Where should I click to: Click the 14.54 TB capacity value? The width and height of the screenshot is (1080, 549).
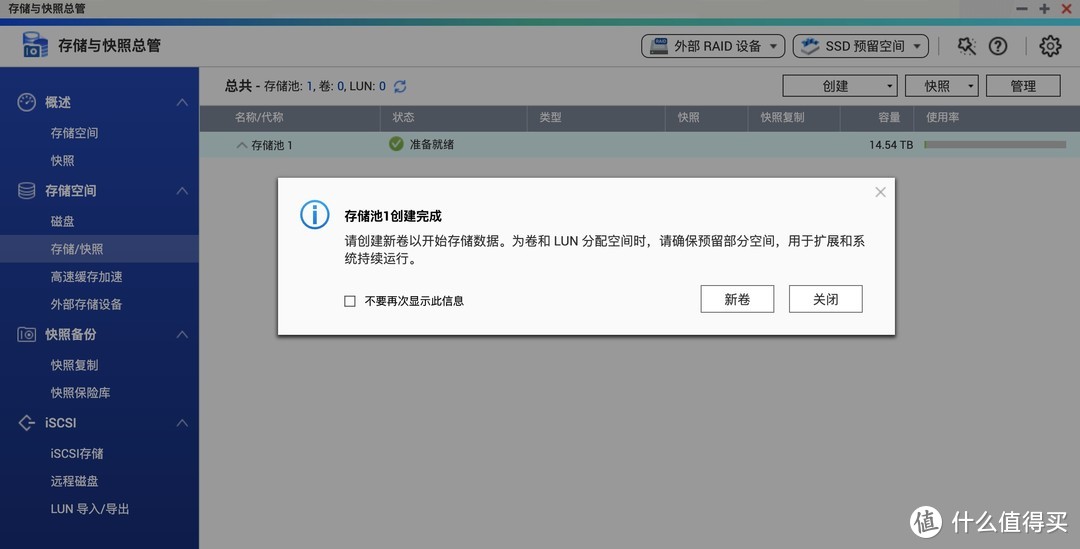pyautogui.click(x=891, y=145)
